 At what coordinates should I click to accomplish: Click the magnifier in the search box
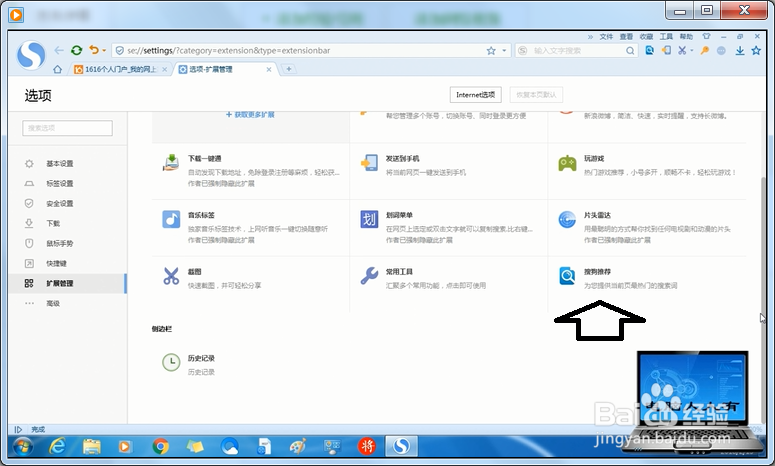click(630, 50)
